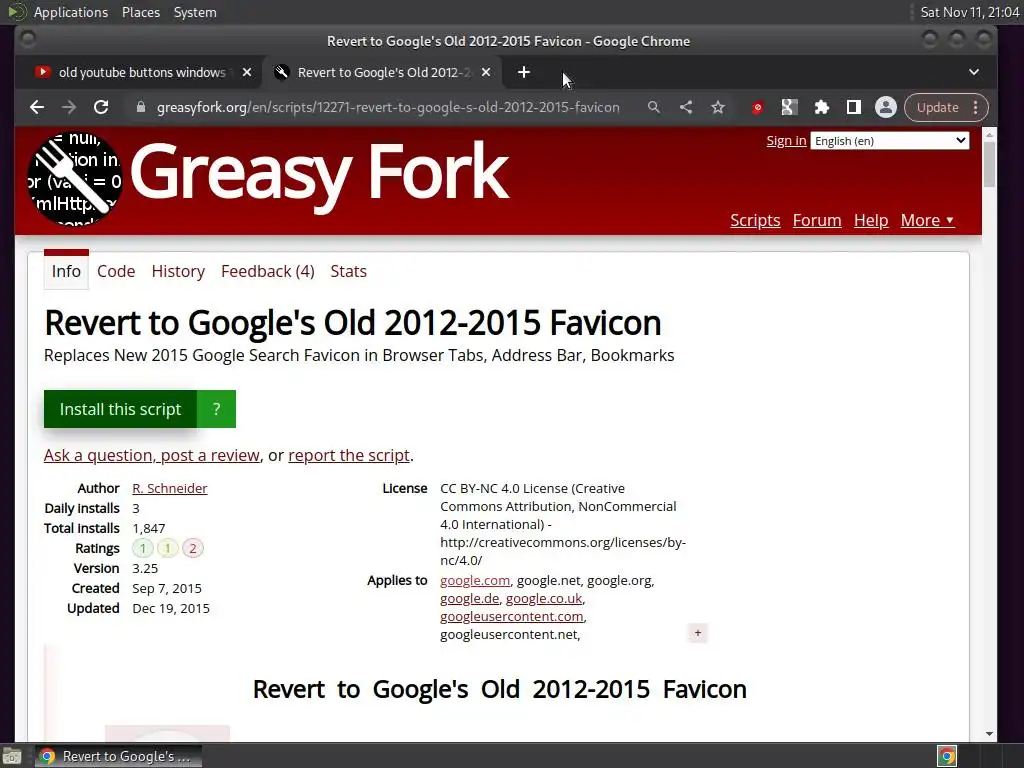Open the Scripts link

[755, 220]
